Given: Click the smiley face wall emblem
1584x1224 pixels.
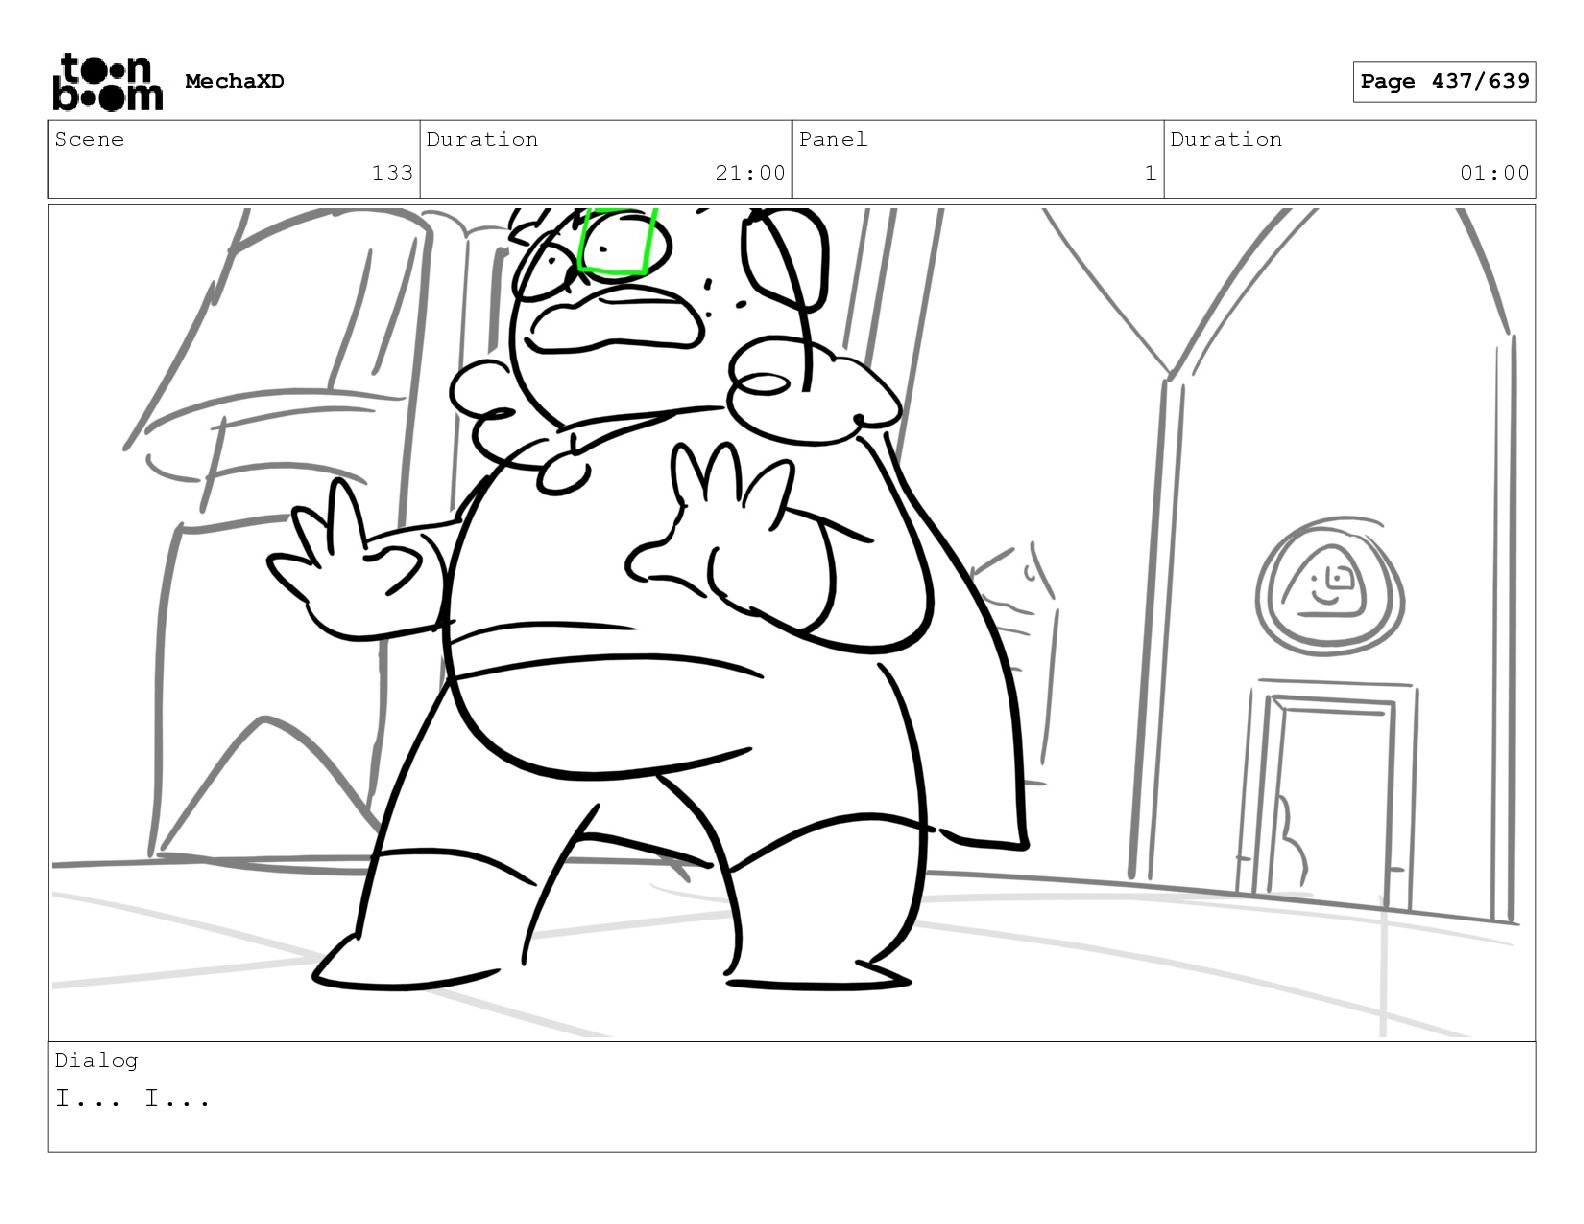Looking at the screenshot, I should [1329, 586].
